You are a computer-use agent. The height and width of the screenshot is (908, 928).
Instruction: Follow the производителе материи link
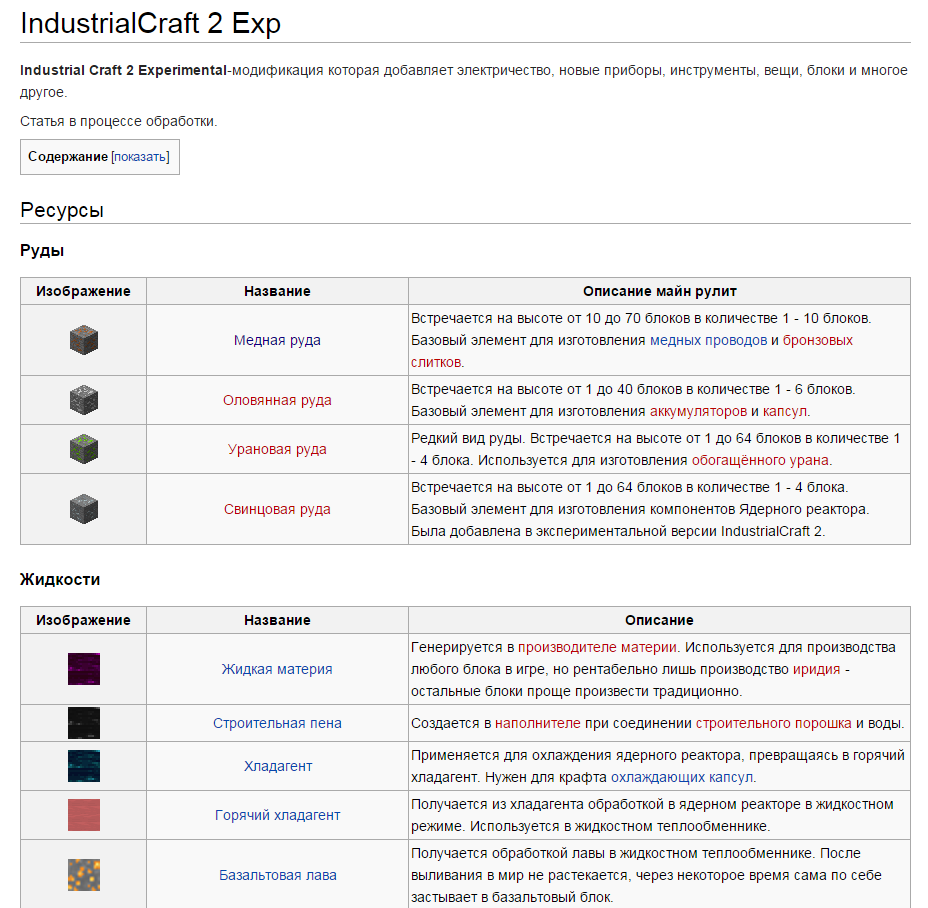coord(597,647)
